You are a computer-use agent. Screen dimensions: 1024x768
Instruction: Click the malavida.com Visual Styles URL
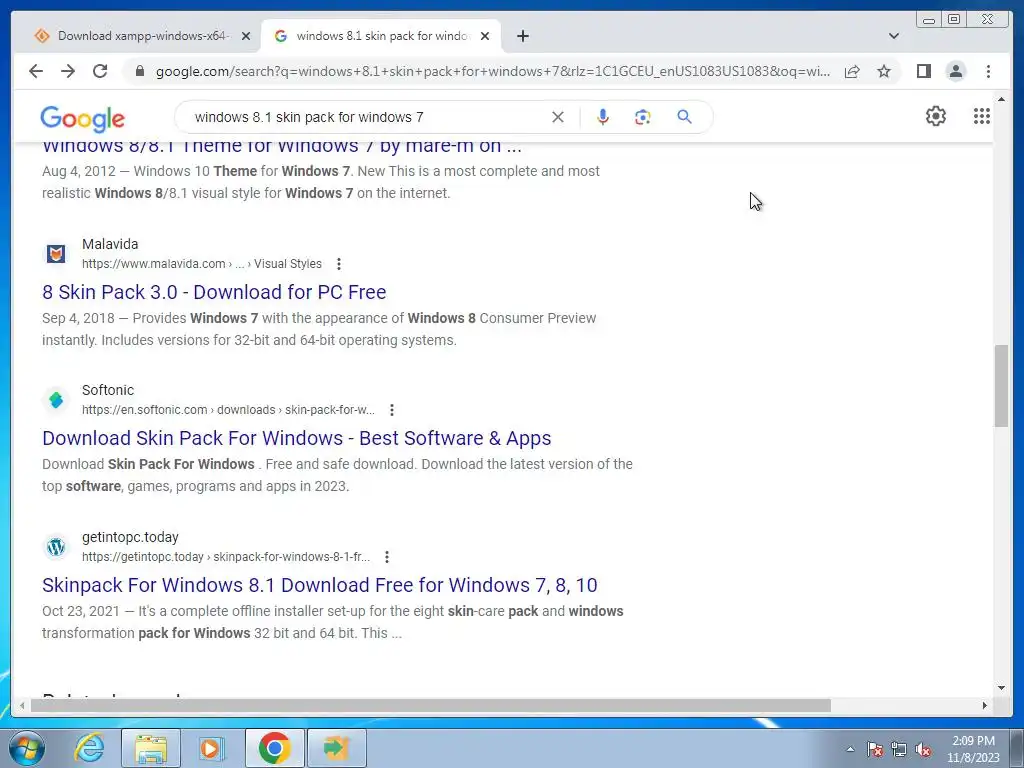202,264
